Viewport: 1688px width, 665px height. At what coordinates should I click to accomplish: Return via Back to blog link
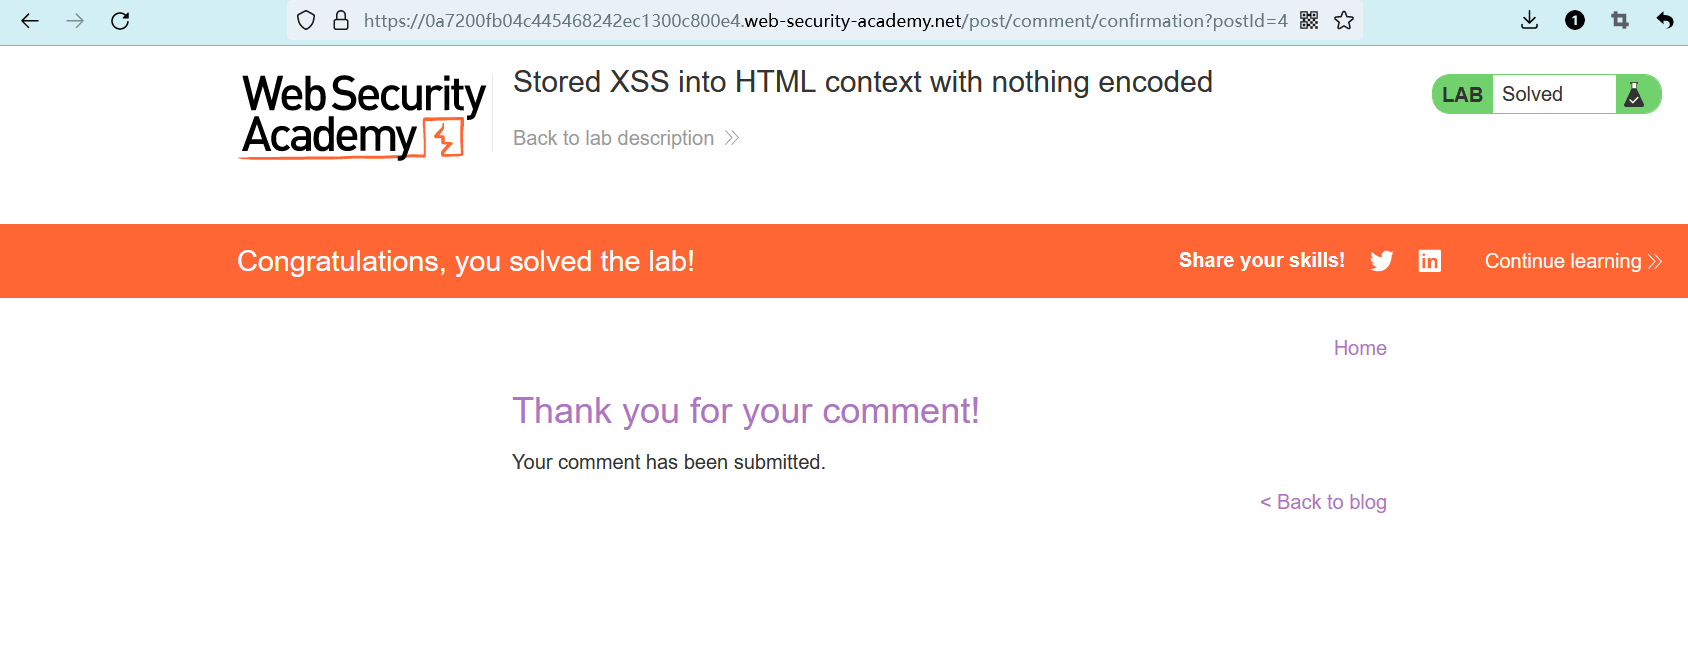[1323, 502]
